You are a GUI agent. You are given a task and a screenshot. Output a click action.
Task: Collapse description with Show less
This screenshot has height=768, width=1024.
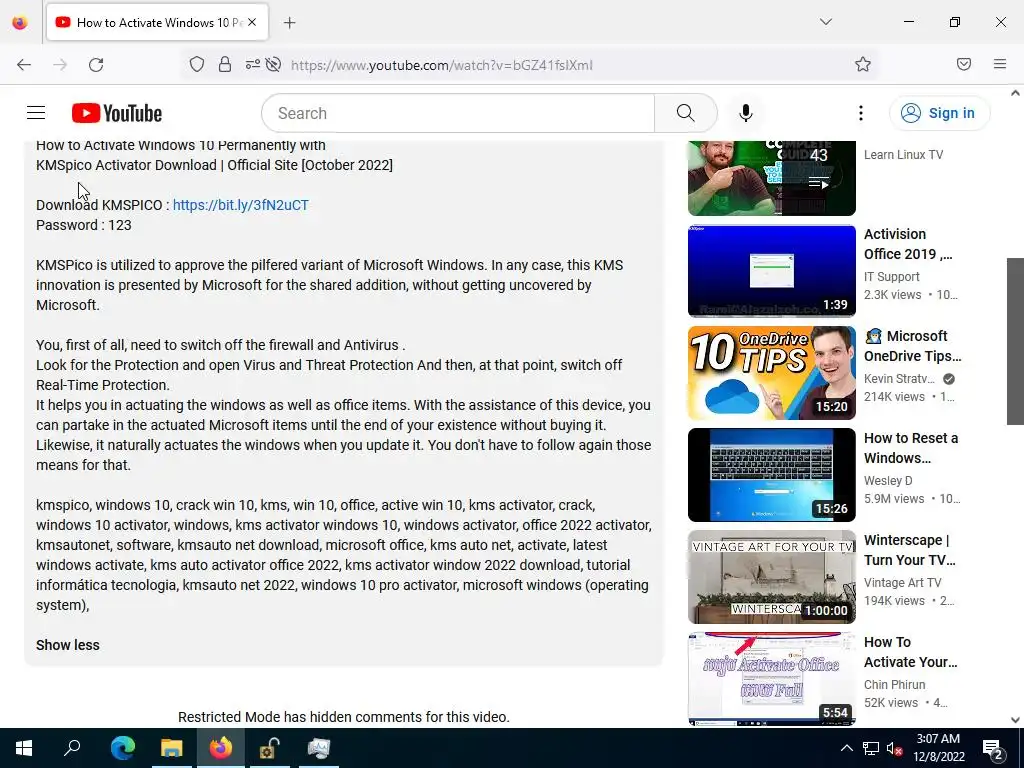68,645
